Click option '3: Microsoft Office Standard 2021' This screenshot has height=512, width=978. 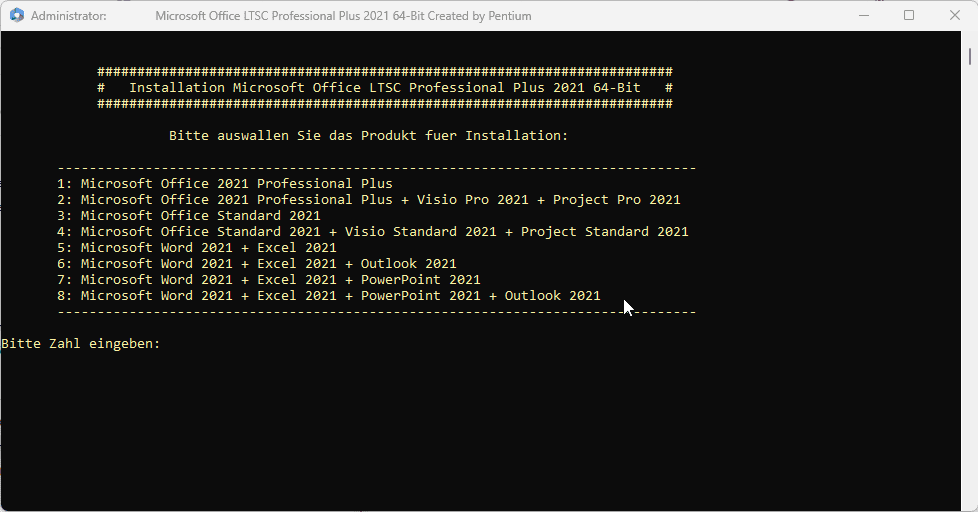point(189,216)
